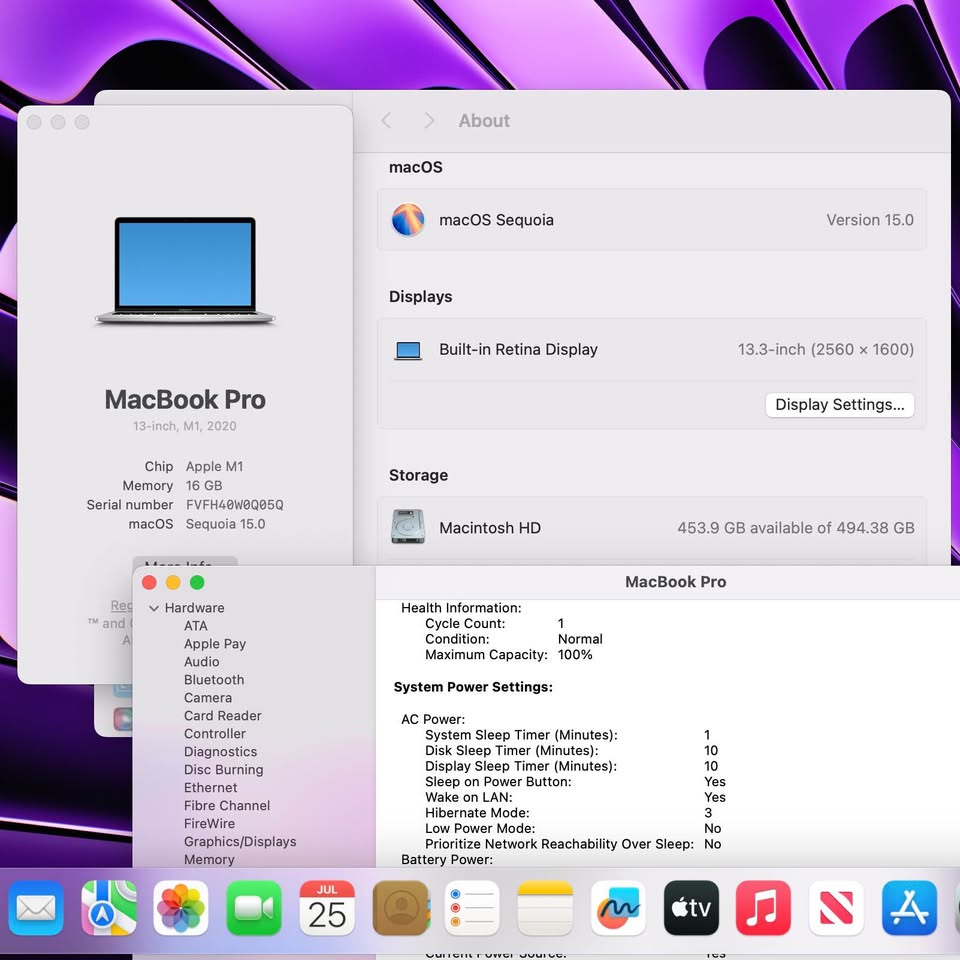Screen dimensions: 960x960
Task: Click 453.9 GB available of 494.38 GB
Action: 796,528
